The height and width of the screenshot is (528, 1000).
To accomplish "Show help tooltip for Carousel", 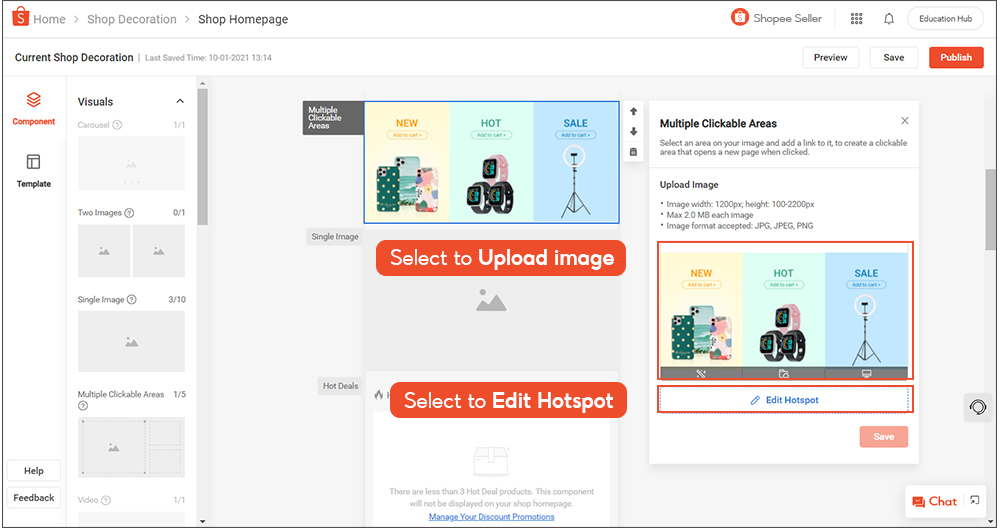I will pos(117,125).
